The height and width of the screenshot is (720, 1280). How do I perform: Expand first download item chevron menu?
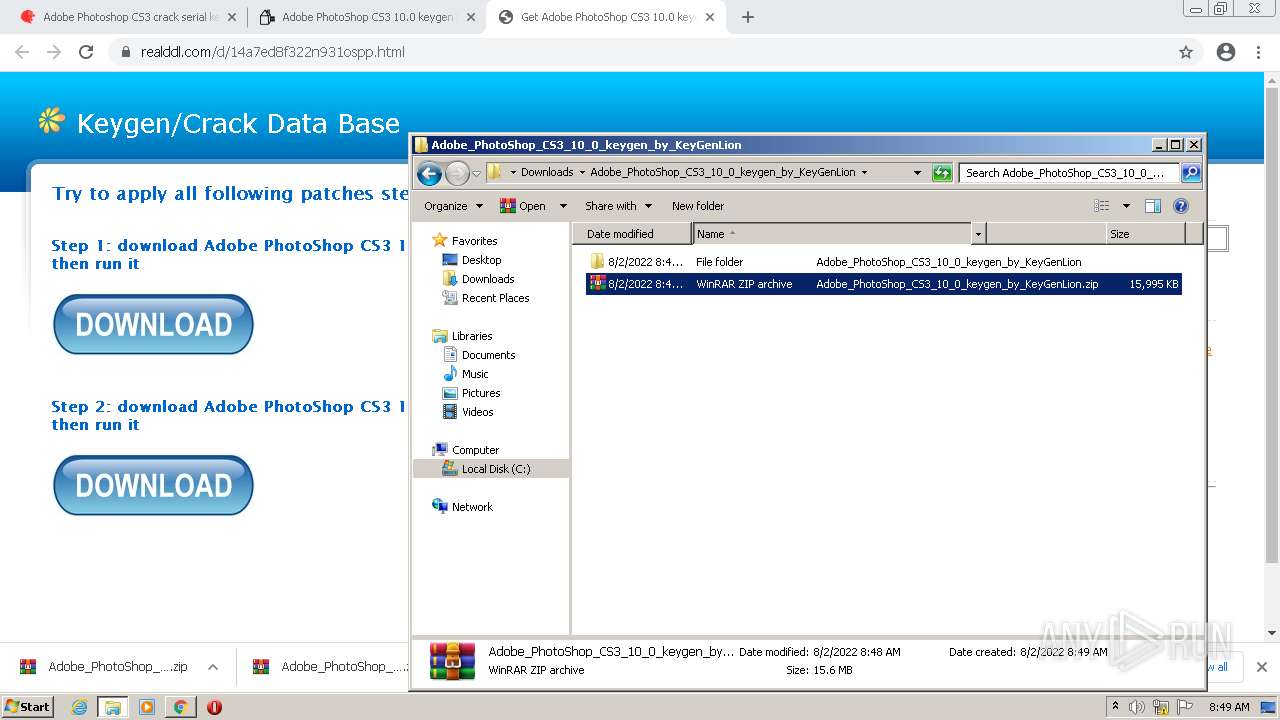(213, 667)
